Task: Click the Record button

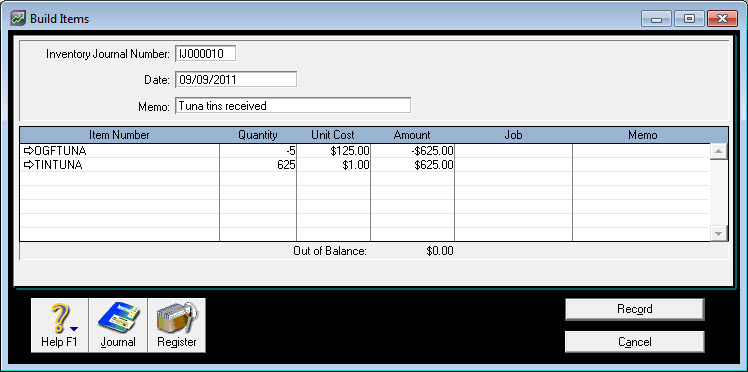Action: click(x=634, y=309)
